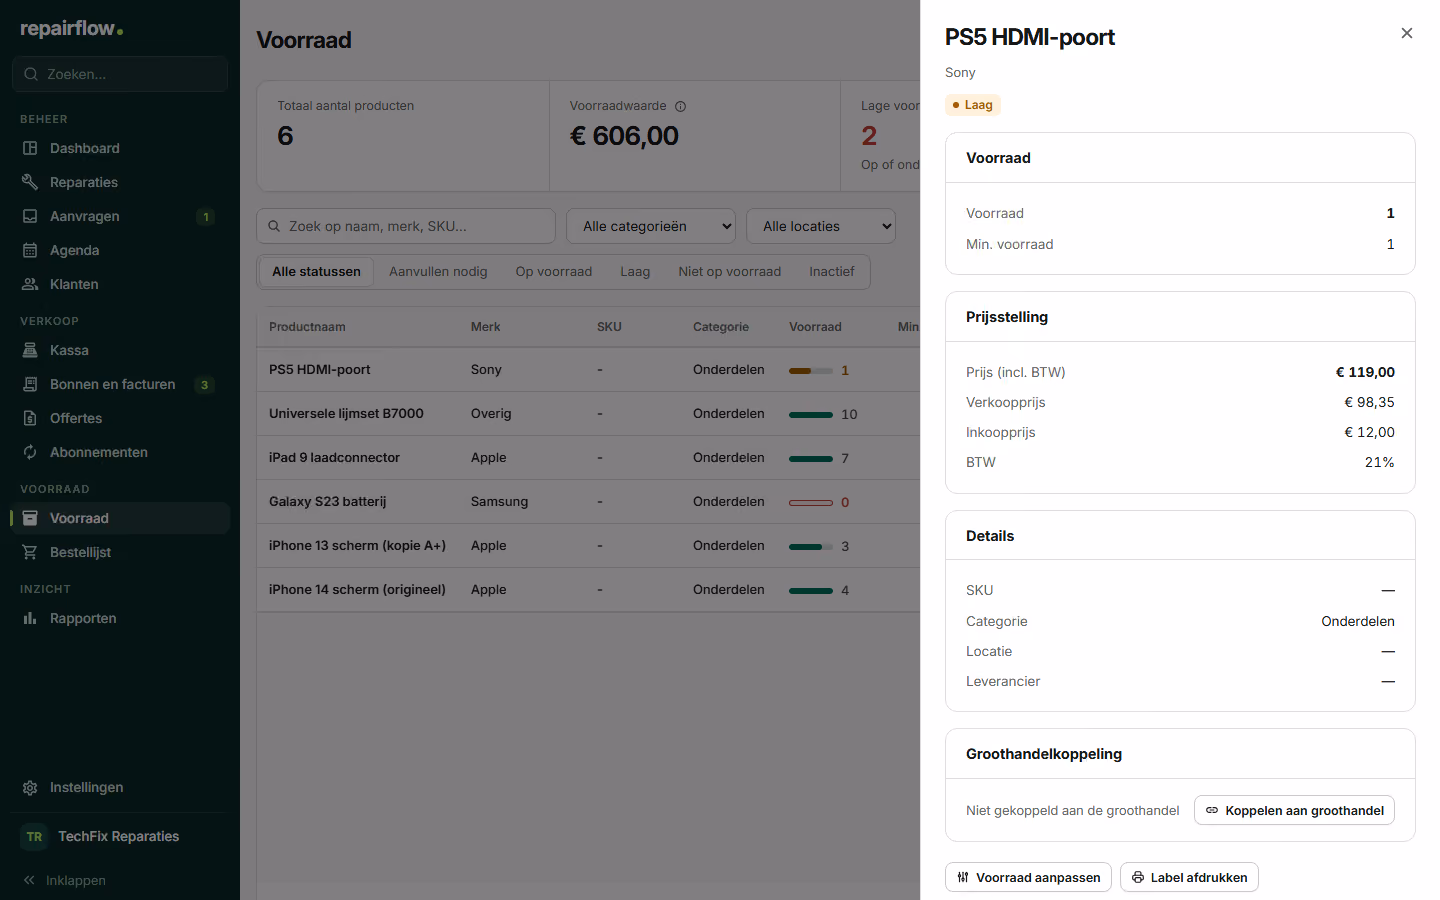Click Koppelen aan groothandel button
This screenshot has width=1440, height=900.
tap(1294, 810)
